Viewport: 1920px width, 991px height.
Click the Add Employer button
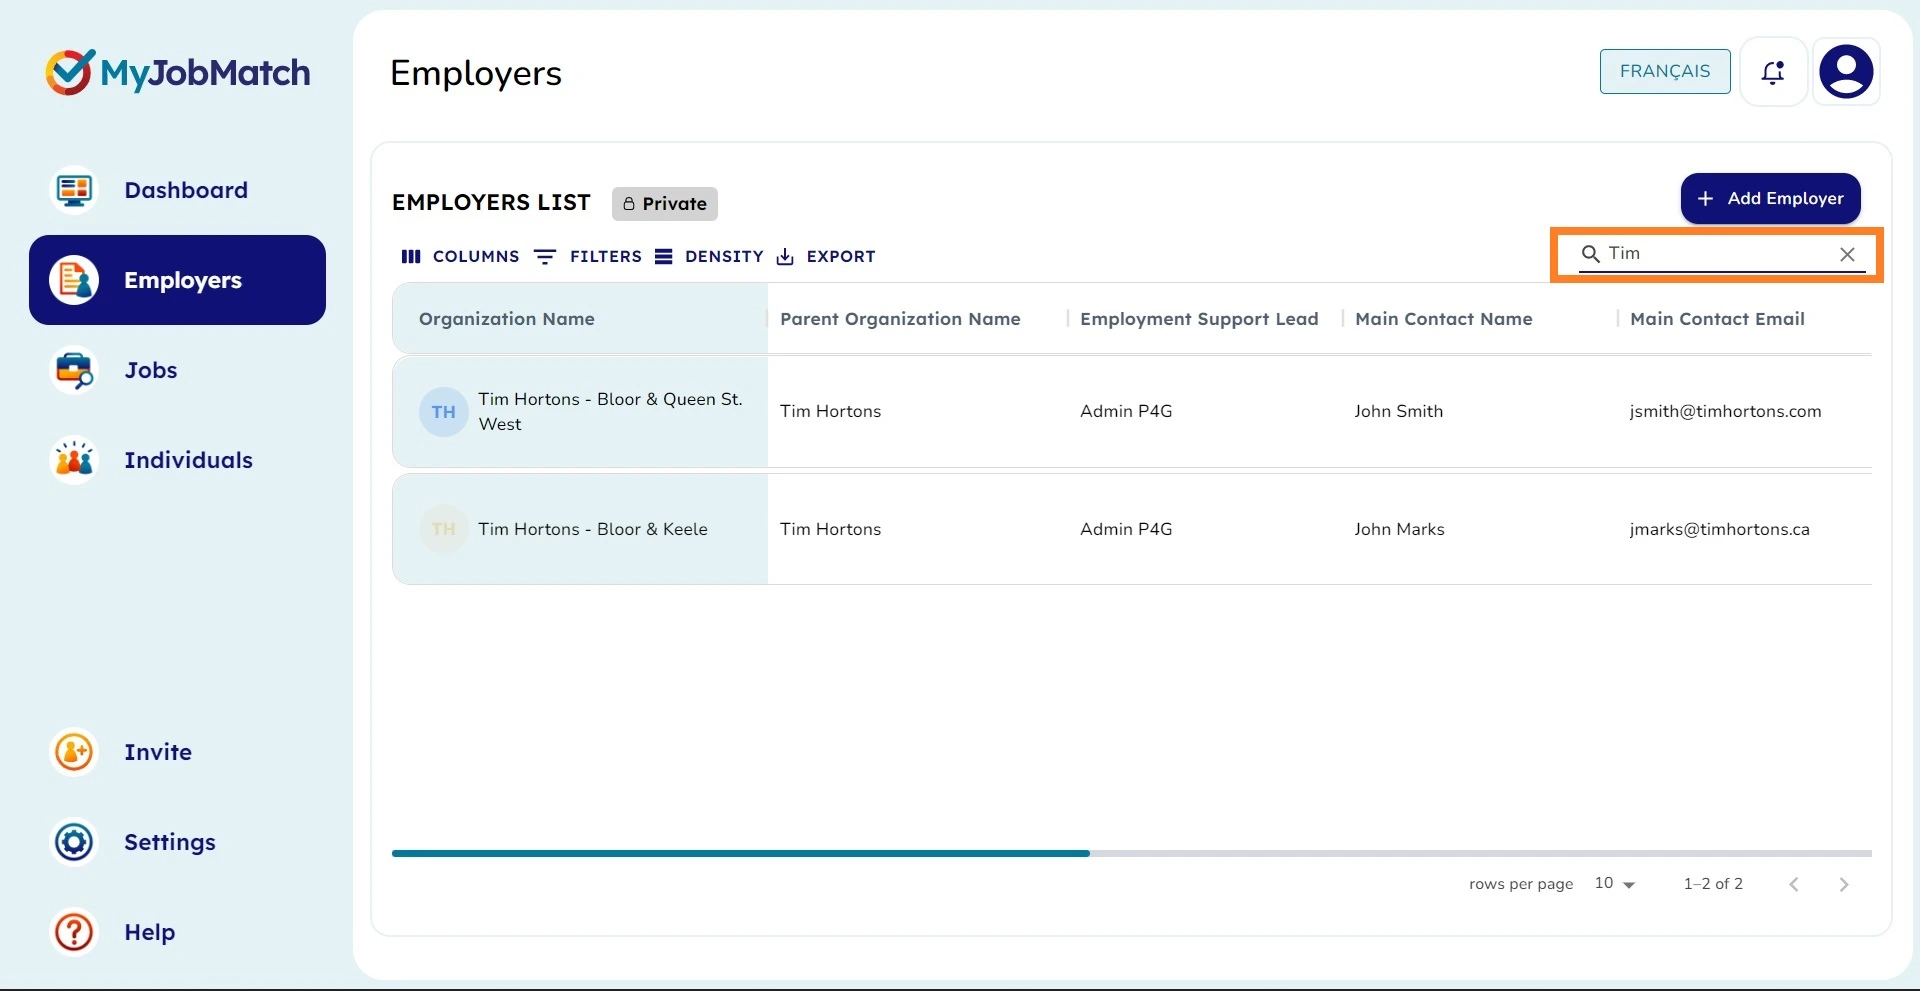[1770, 198]
